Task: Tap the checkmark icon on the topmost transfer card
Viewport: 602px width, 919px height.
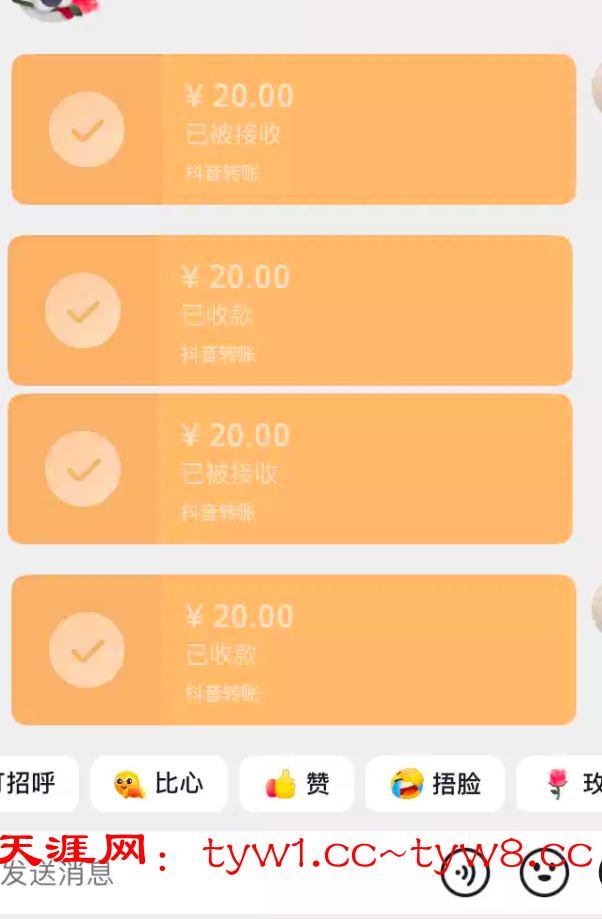Action: coord(87,130)
